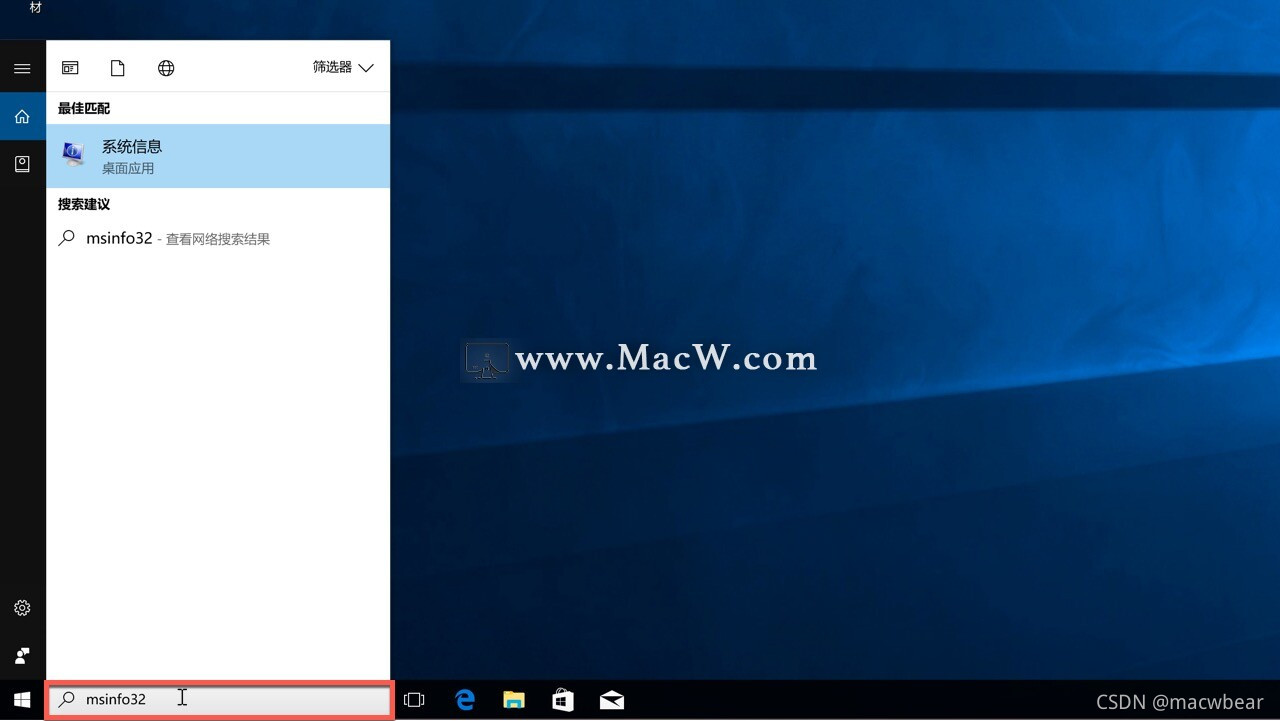Open File Explorer from the taskbar
1280x721 pixels.
pyautogui.click(x=514, y=700)
